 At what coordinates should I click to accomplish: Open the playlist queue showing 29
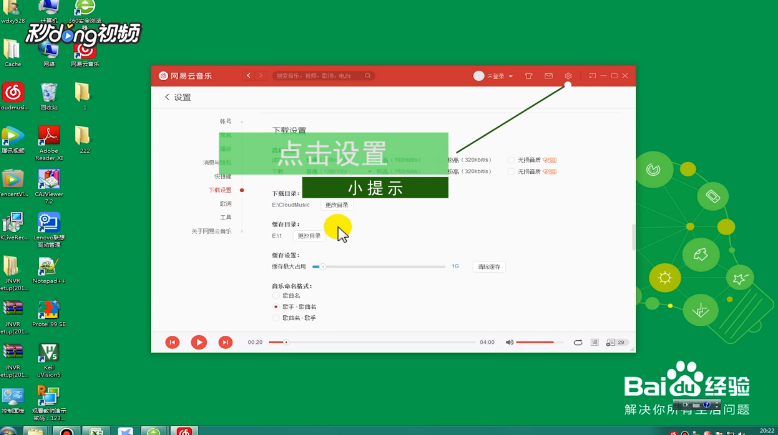617,342
